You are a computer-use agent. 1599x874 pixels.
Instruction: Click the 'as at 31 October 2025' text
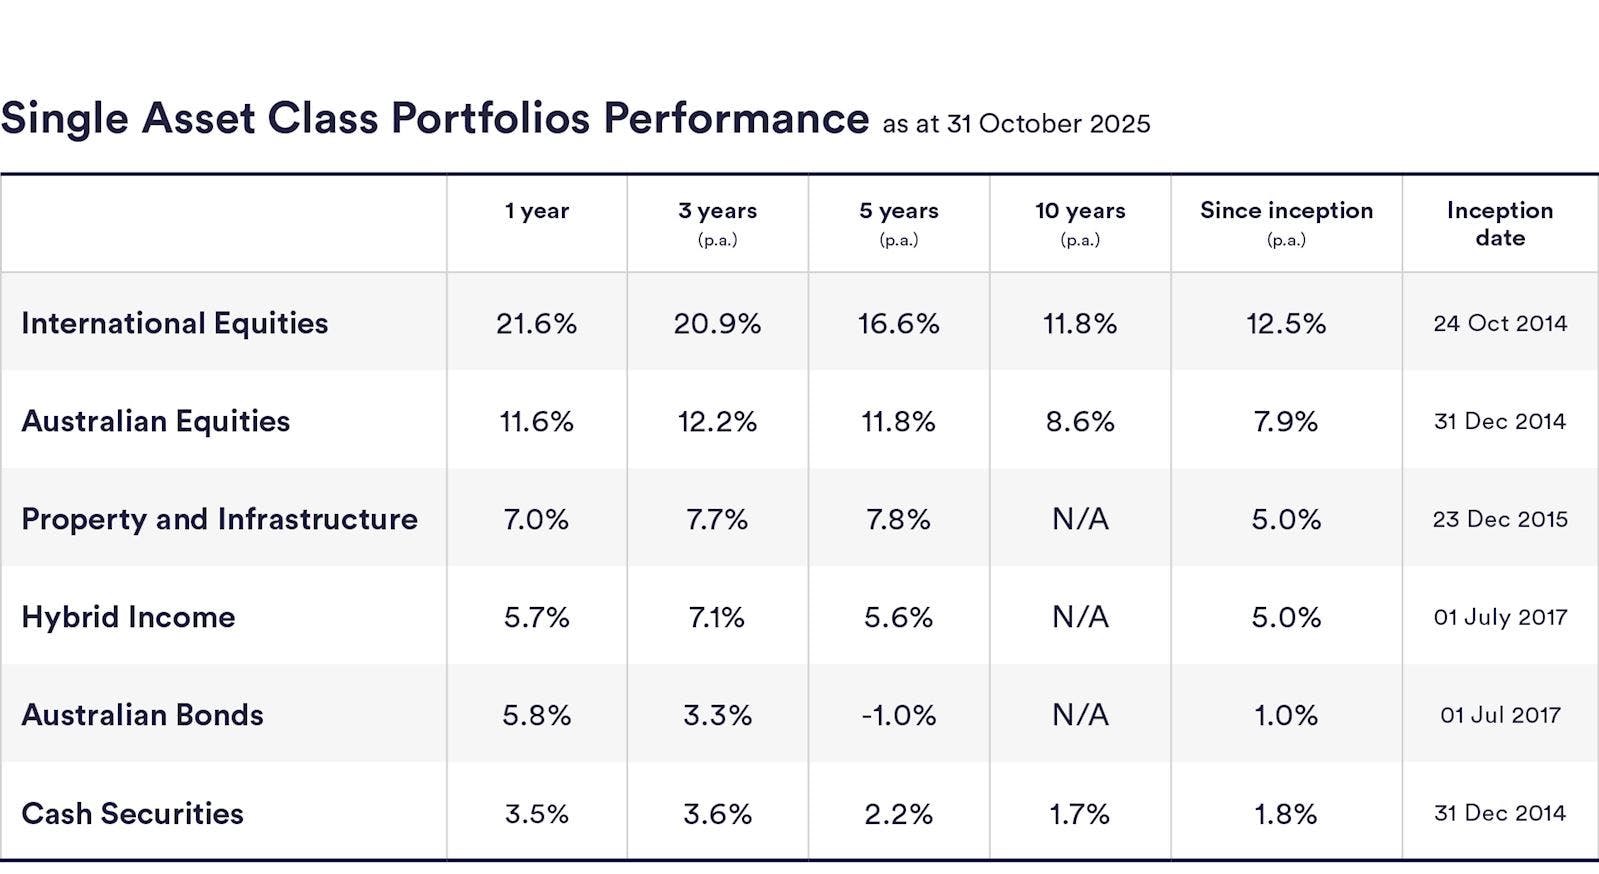[1016, 124]
